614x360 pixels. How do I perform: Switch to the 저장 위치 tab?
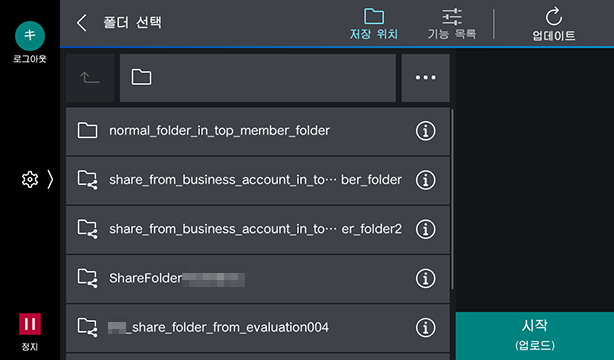[374, 24]
